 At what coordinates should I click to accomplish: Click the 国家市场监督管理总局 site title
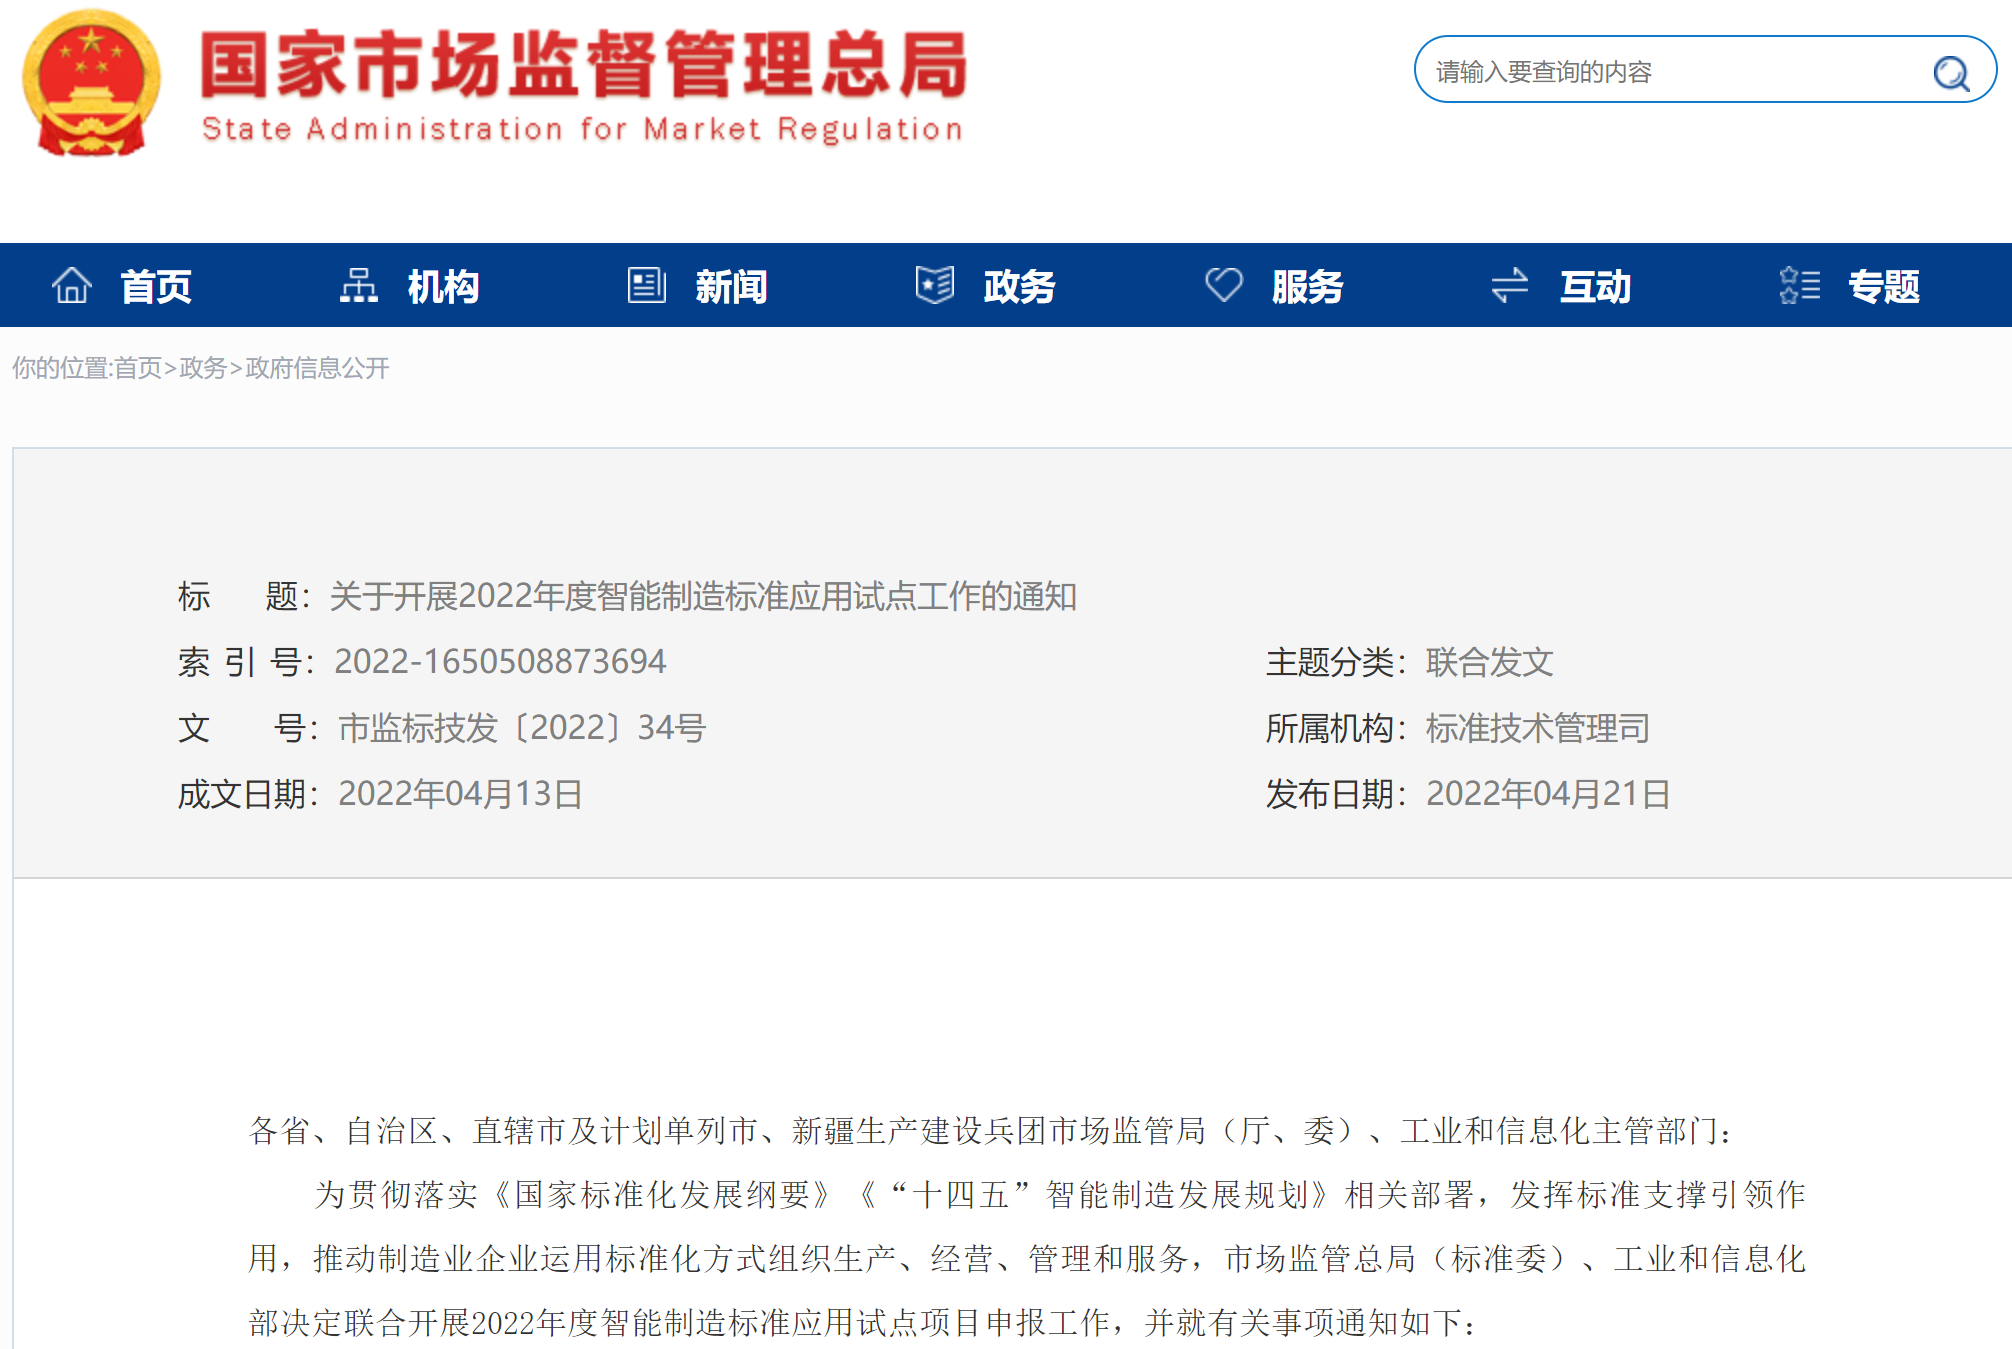584,65
